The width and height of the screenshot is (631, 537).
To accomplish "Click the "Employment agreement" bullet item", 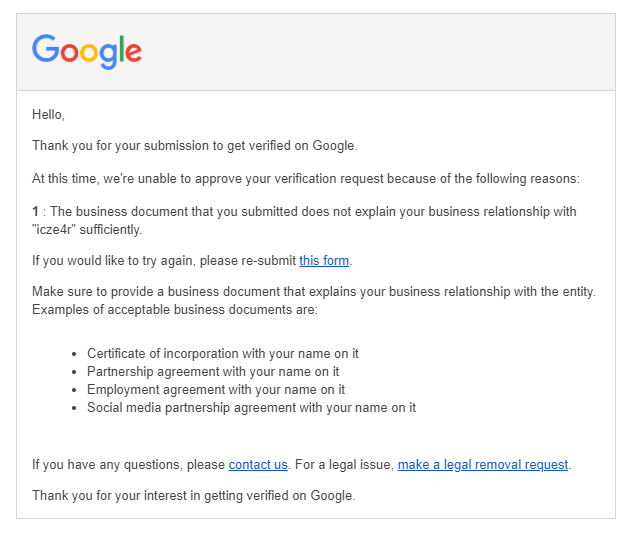I will 216,390.
